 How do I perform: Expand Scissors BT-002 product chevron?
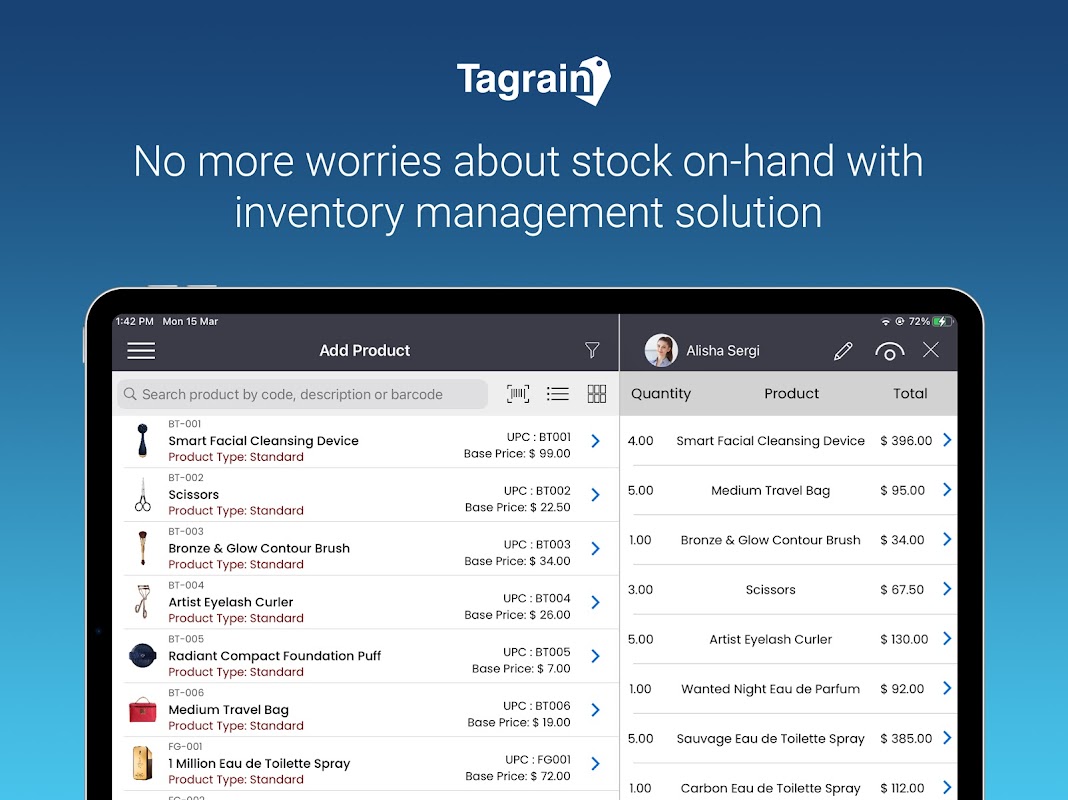point(595,494)
